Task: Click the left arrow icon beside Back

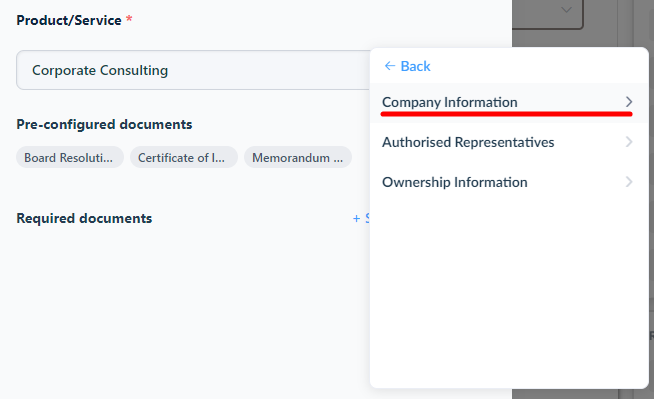Action: (x=390, y=66)
